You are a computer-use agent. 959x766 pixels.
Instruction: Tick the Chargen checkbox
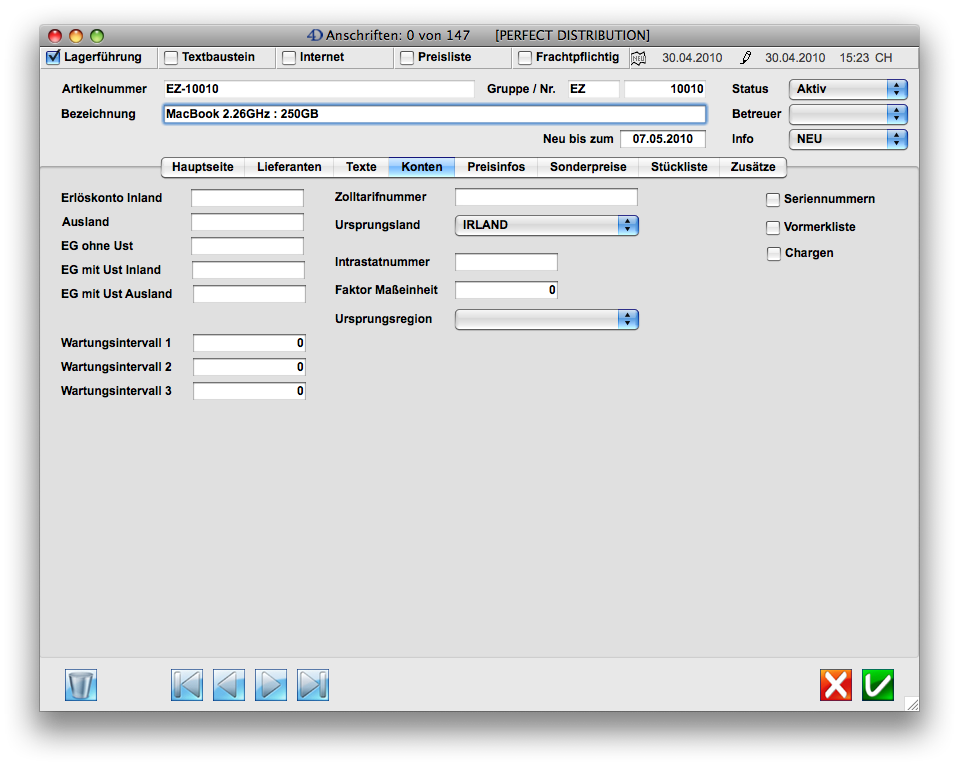(773, 254)
